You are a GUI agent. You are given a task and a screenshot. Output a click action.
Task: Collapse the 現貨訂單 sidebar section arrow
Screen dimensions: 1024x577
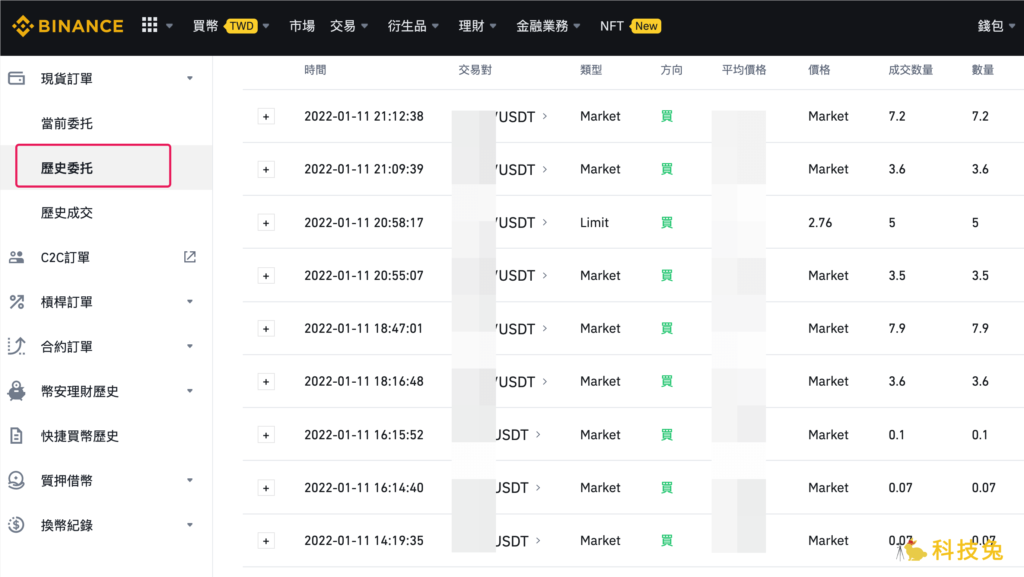[190, 78]
